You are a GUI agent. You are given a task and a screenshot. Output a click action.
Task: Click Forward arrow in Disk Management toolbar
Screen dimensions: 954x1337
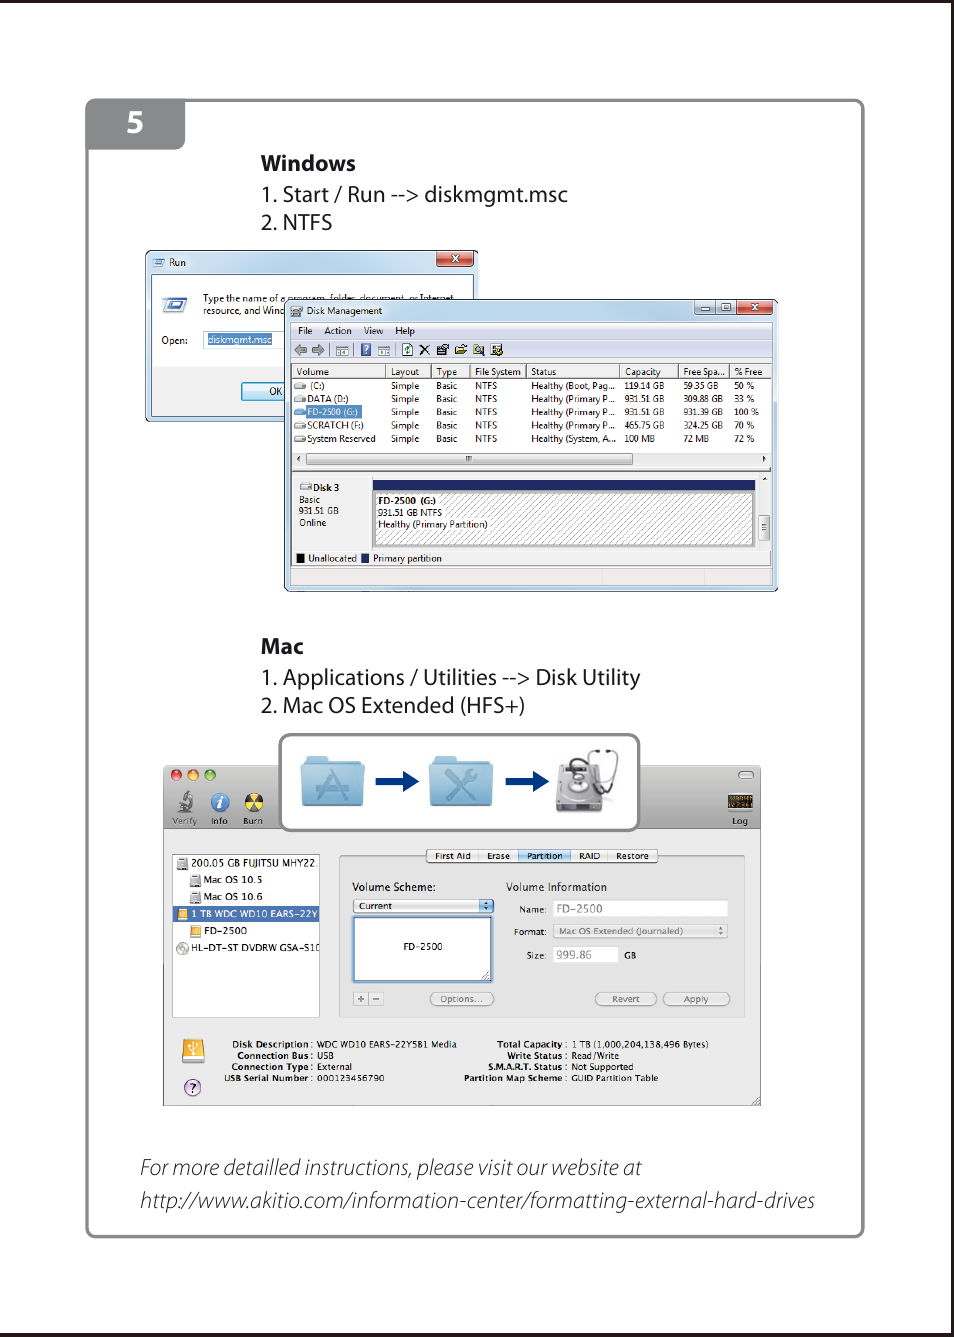coord(318,350)
